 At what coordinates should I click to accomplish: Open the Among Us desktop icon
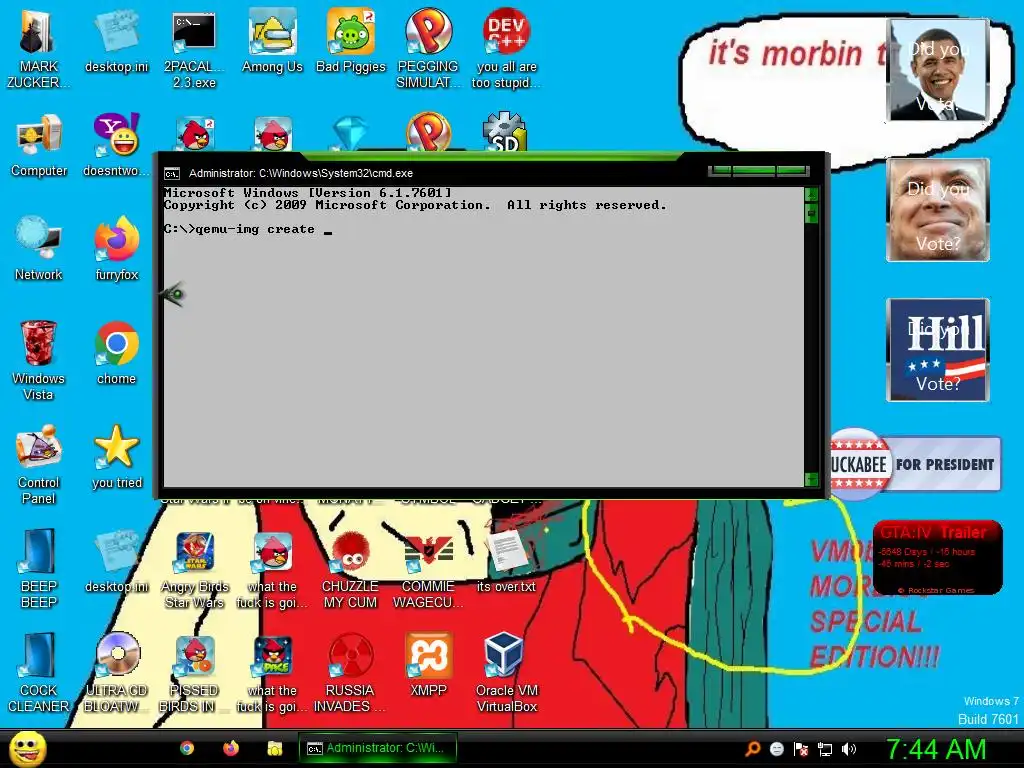[x=272, y=41]
